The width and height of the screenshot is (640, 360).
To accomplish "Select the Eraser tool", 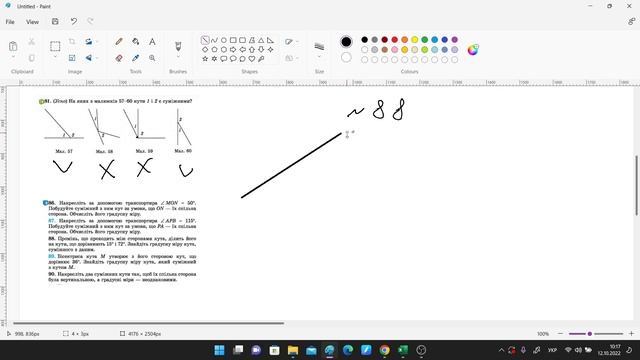I will (119, 58).
